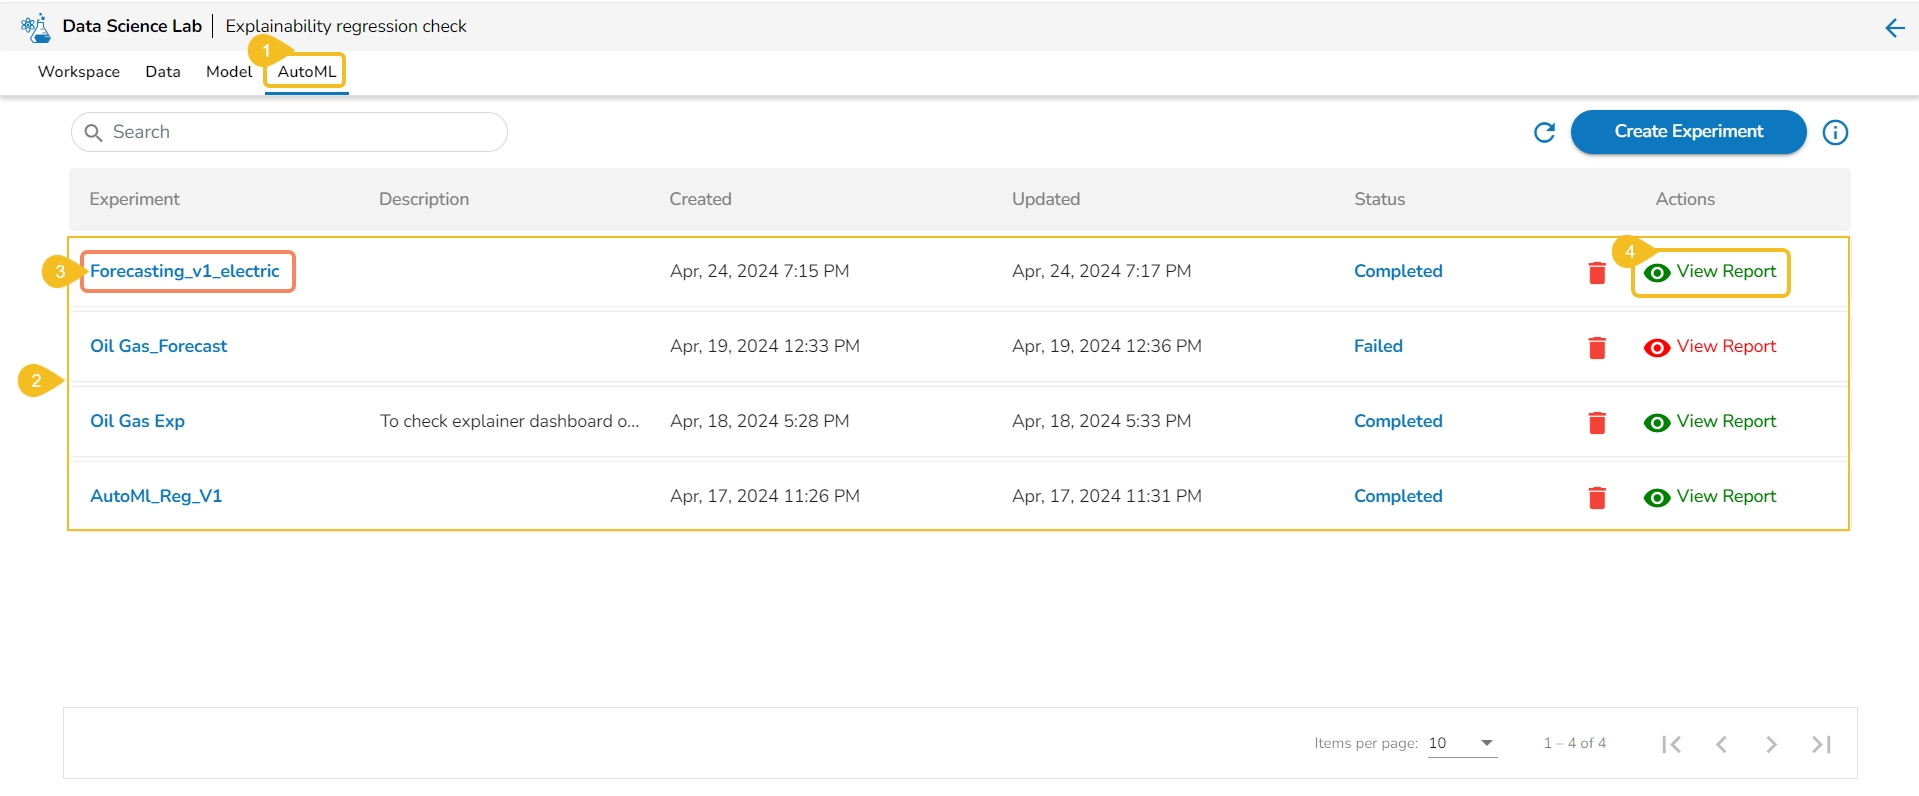Open the Forecasting_v1_electric experiment link

(185, 271)
